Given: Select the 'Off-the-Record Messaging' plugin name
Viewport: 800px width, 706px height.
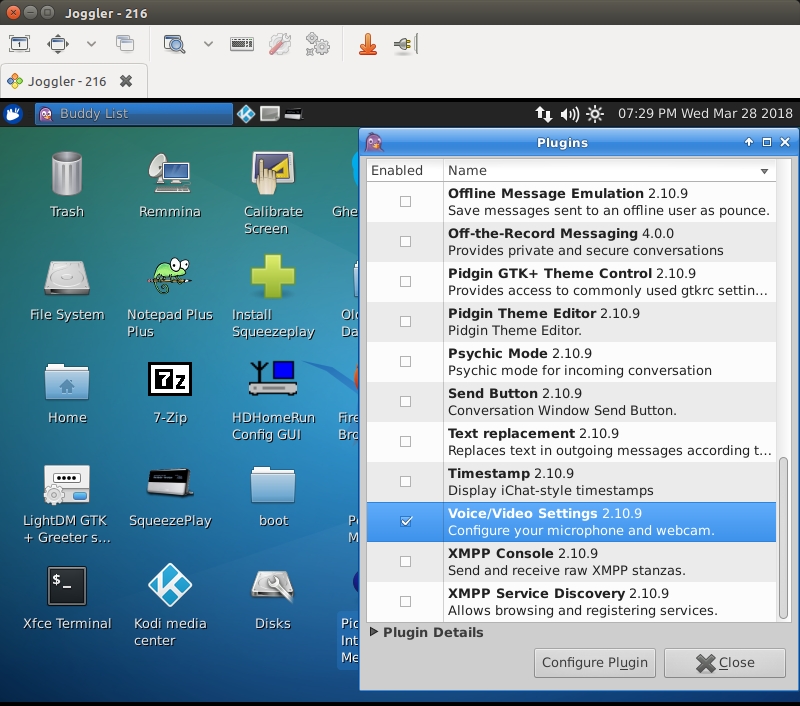Looking at the screenshot, I should (543, 233).
